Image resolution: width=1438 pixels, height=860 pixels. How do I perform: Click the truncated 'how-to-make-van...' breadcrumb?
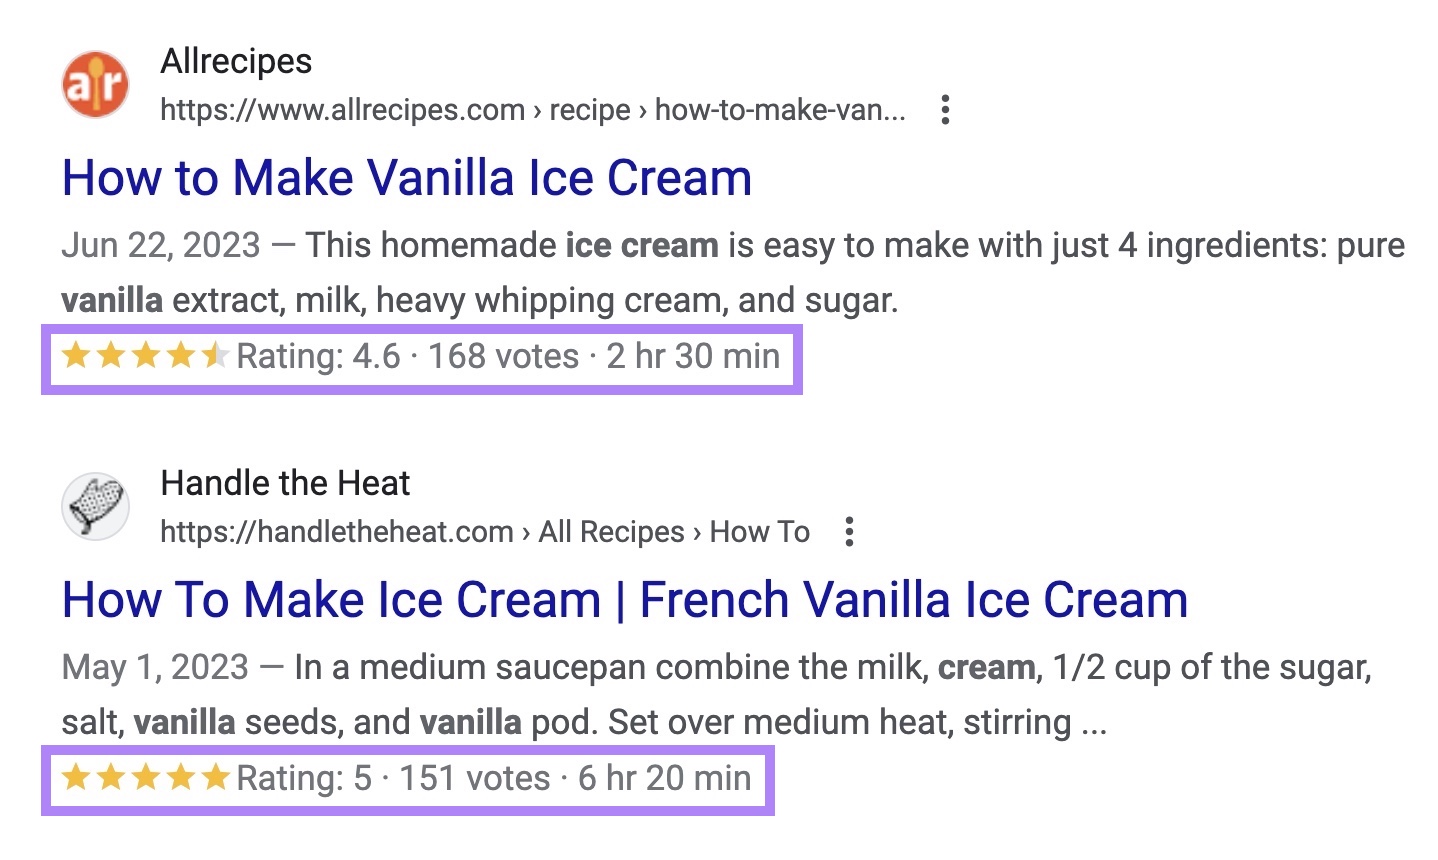778,110
